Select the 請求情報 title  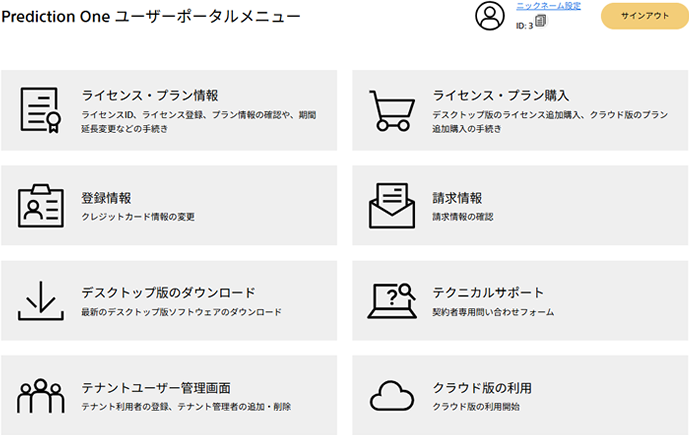[x=457, y=198]
